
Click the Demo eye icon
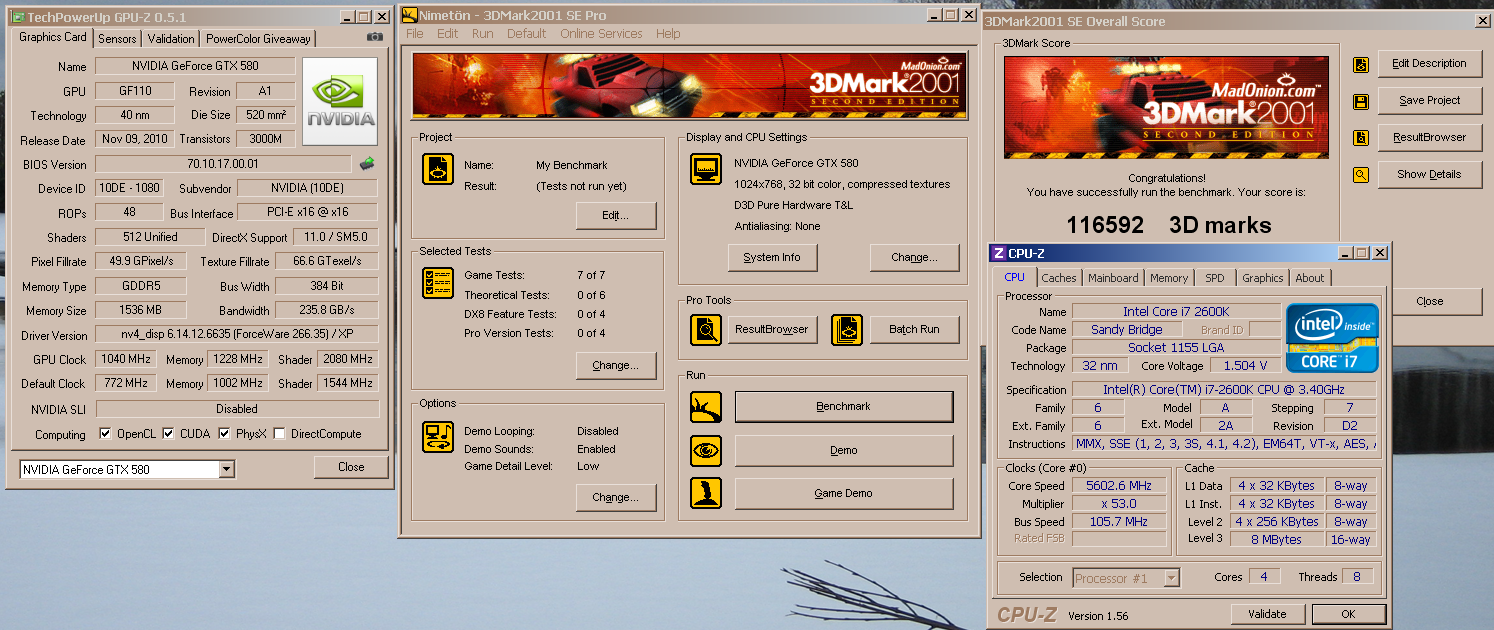coord(706,450)
